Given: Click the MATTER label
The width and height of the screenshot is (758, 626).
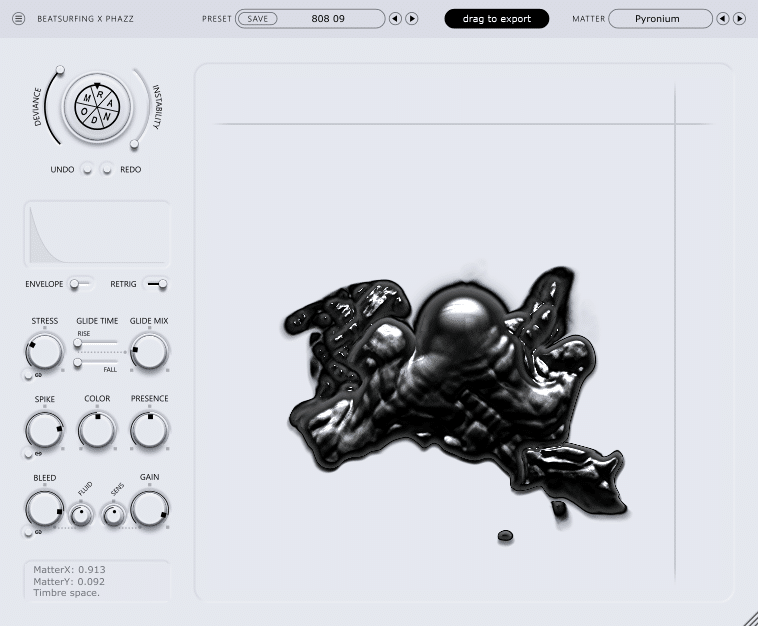Looking at the screenshot, I should 588,19.
